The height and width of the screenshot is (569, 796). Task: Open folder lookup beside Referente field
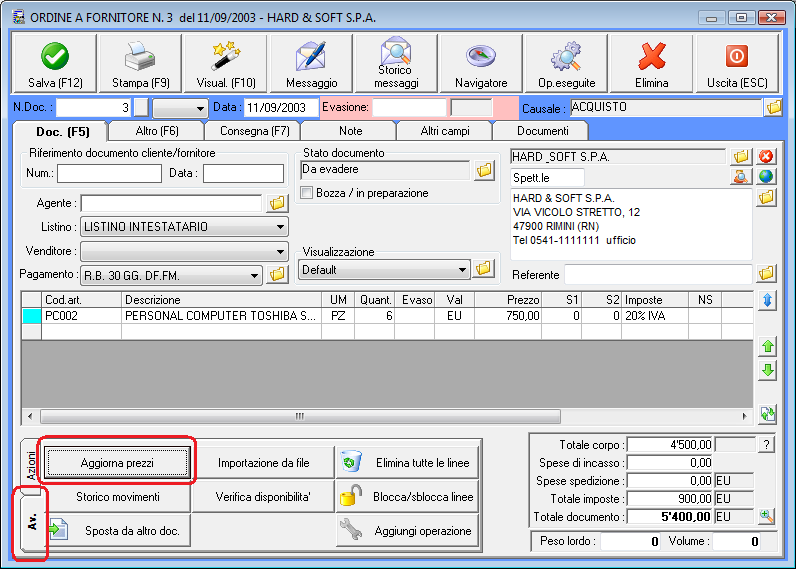[766, 274]
